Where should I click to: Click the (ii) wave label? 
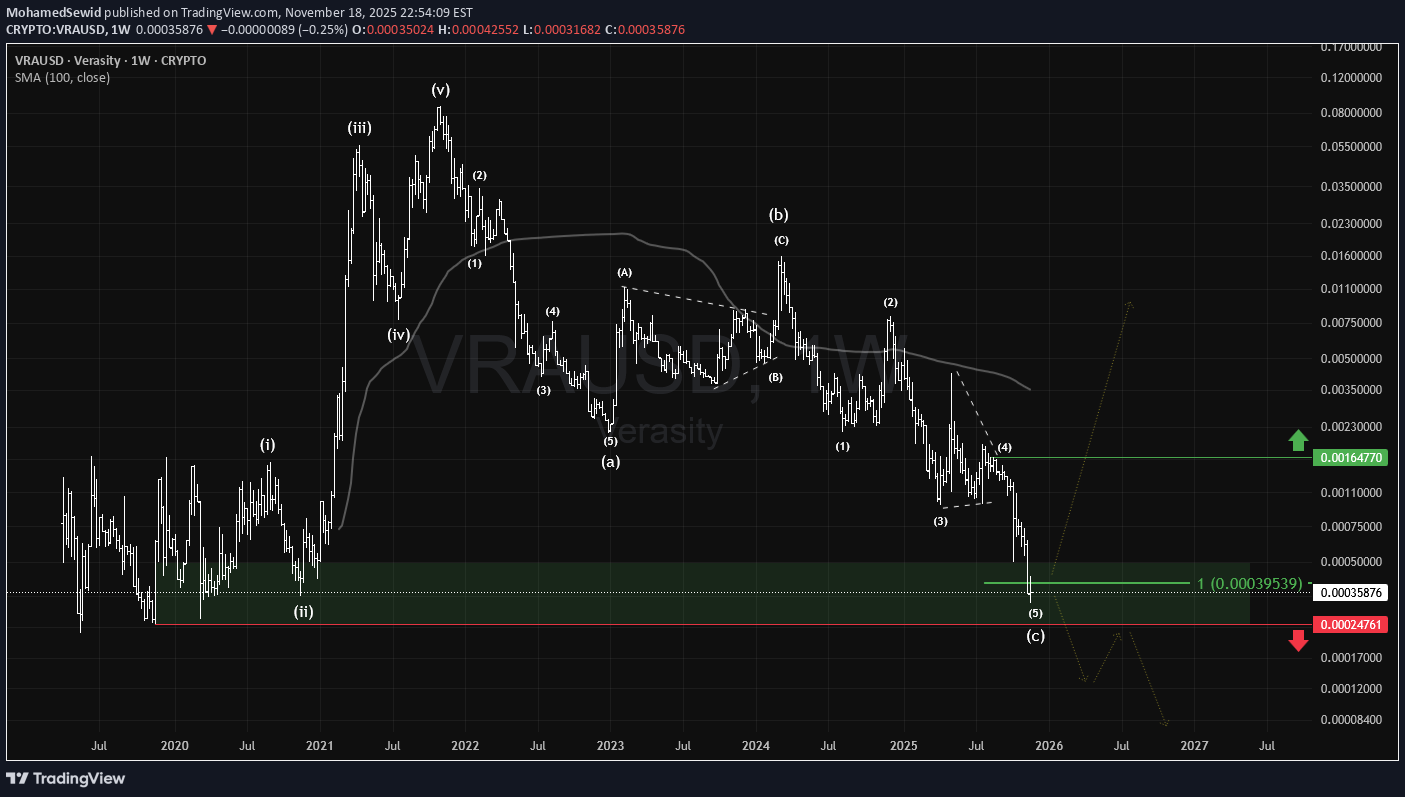tap(303, 611)
